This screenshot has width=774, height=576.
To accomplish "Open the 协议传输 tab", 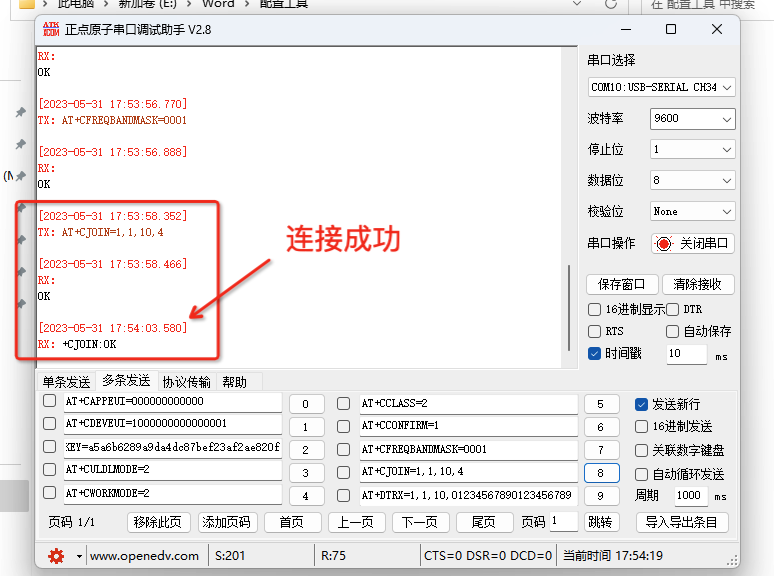I will pos(187,381).
